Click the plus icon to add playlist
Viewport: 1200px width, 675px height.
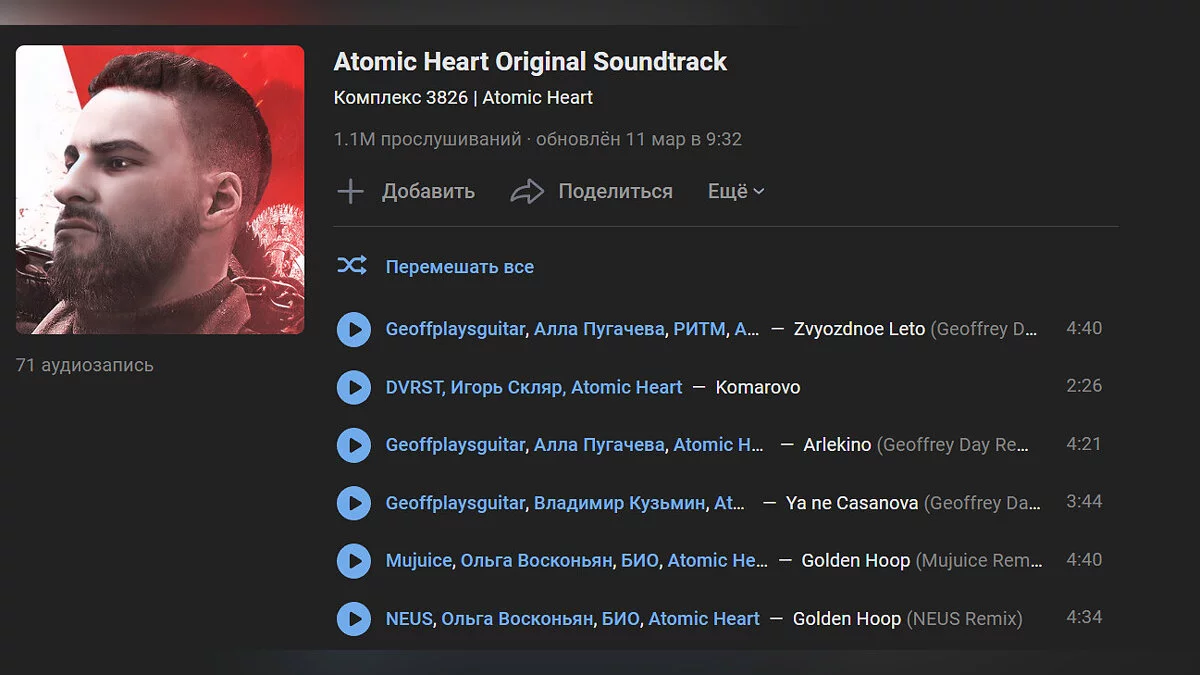tap(350, 191)
